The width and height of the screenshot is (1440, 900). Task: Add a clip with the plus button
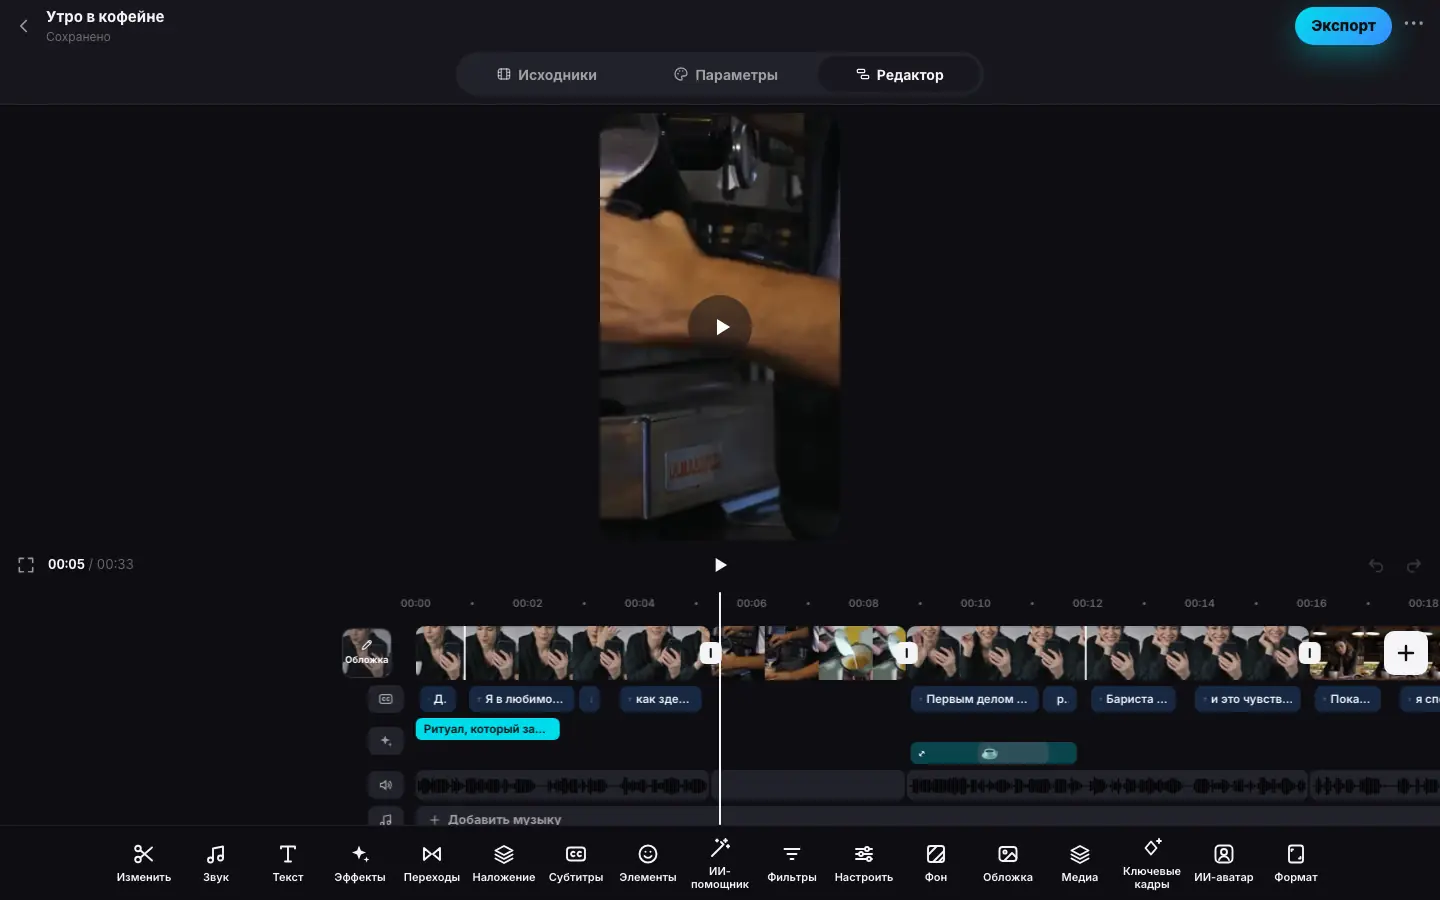[x=1406, y=653]
